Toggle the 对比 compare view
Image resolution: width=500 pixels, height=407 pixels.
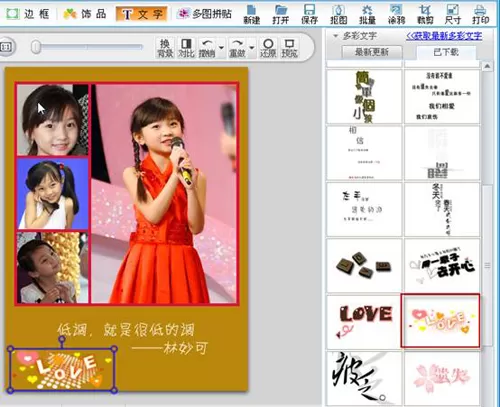[186, 48]
